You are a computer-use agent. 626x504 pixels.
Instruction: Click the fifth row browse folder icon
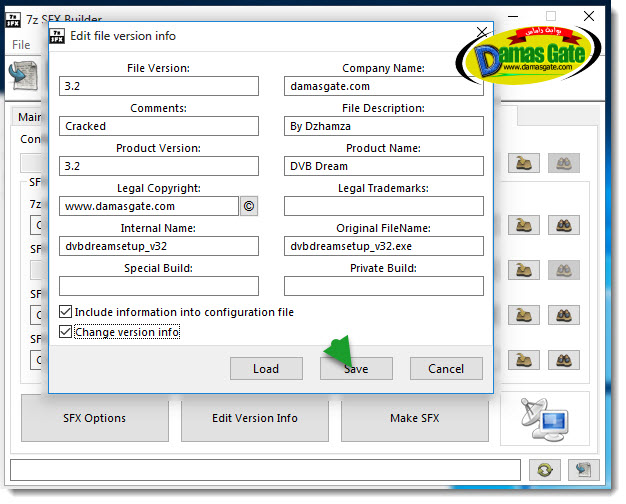tap(524, 360)
